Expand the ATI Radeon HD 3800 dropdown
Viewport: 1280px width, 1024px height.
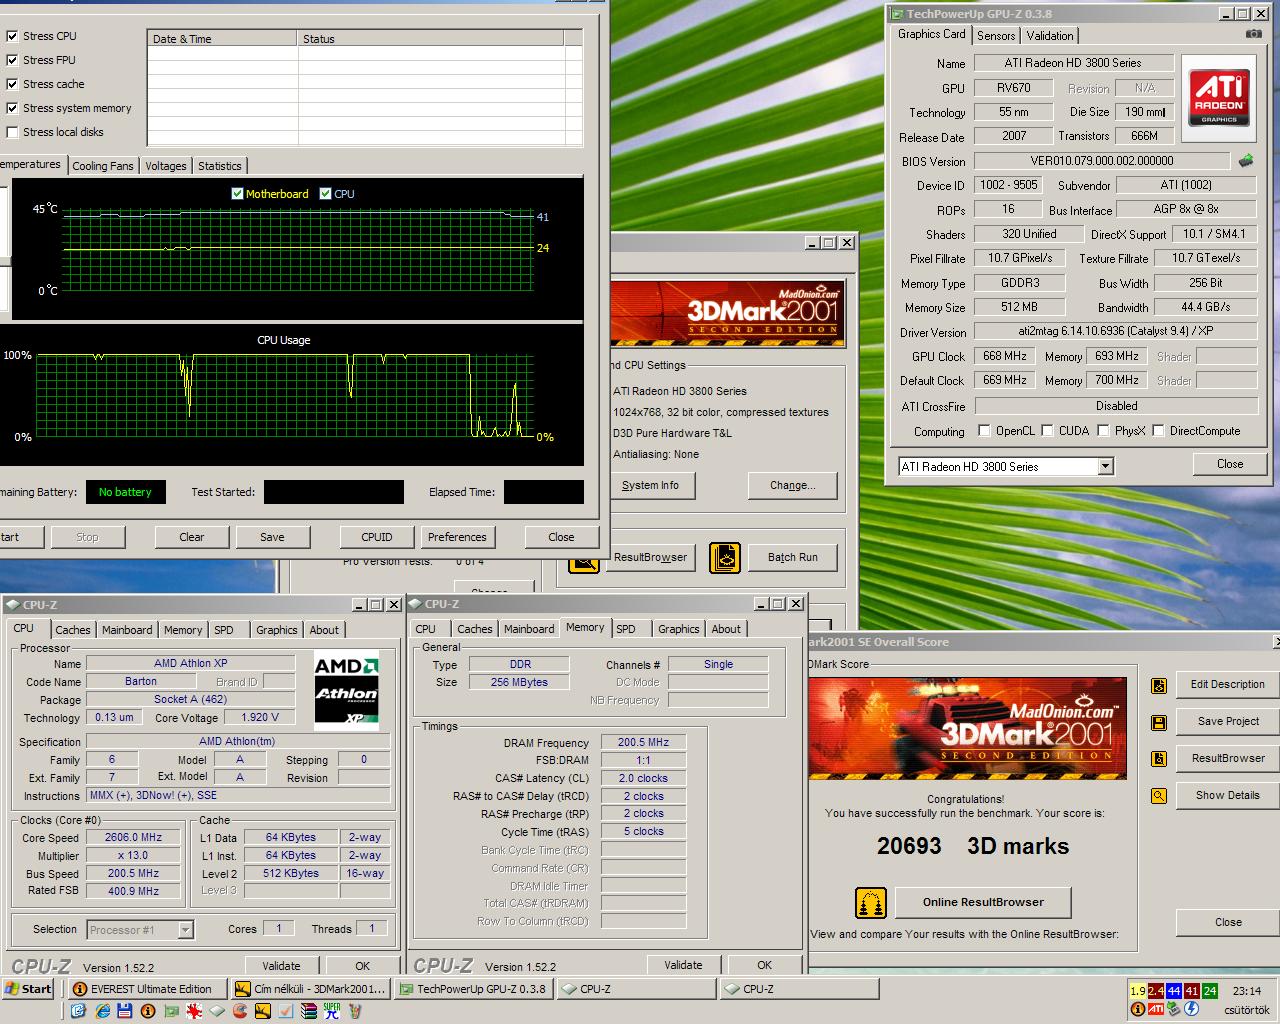pyautogui.click(x=1105, y=467)
